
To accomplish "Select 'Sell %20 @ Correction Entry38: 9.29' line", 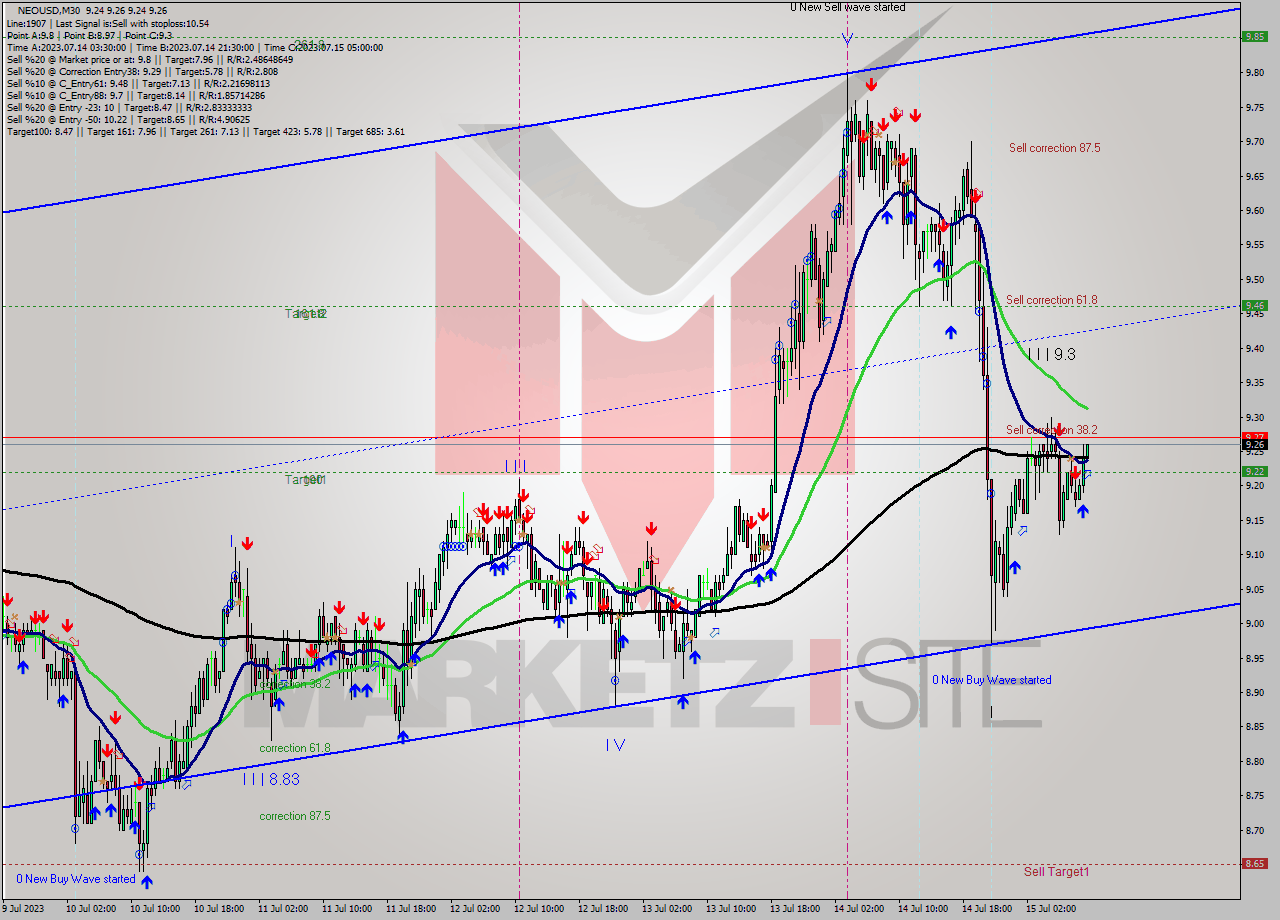I will (x=142, y=71).
